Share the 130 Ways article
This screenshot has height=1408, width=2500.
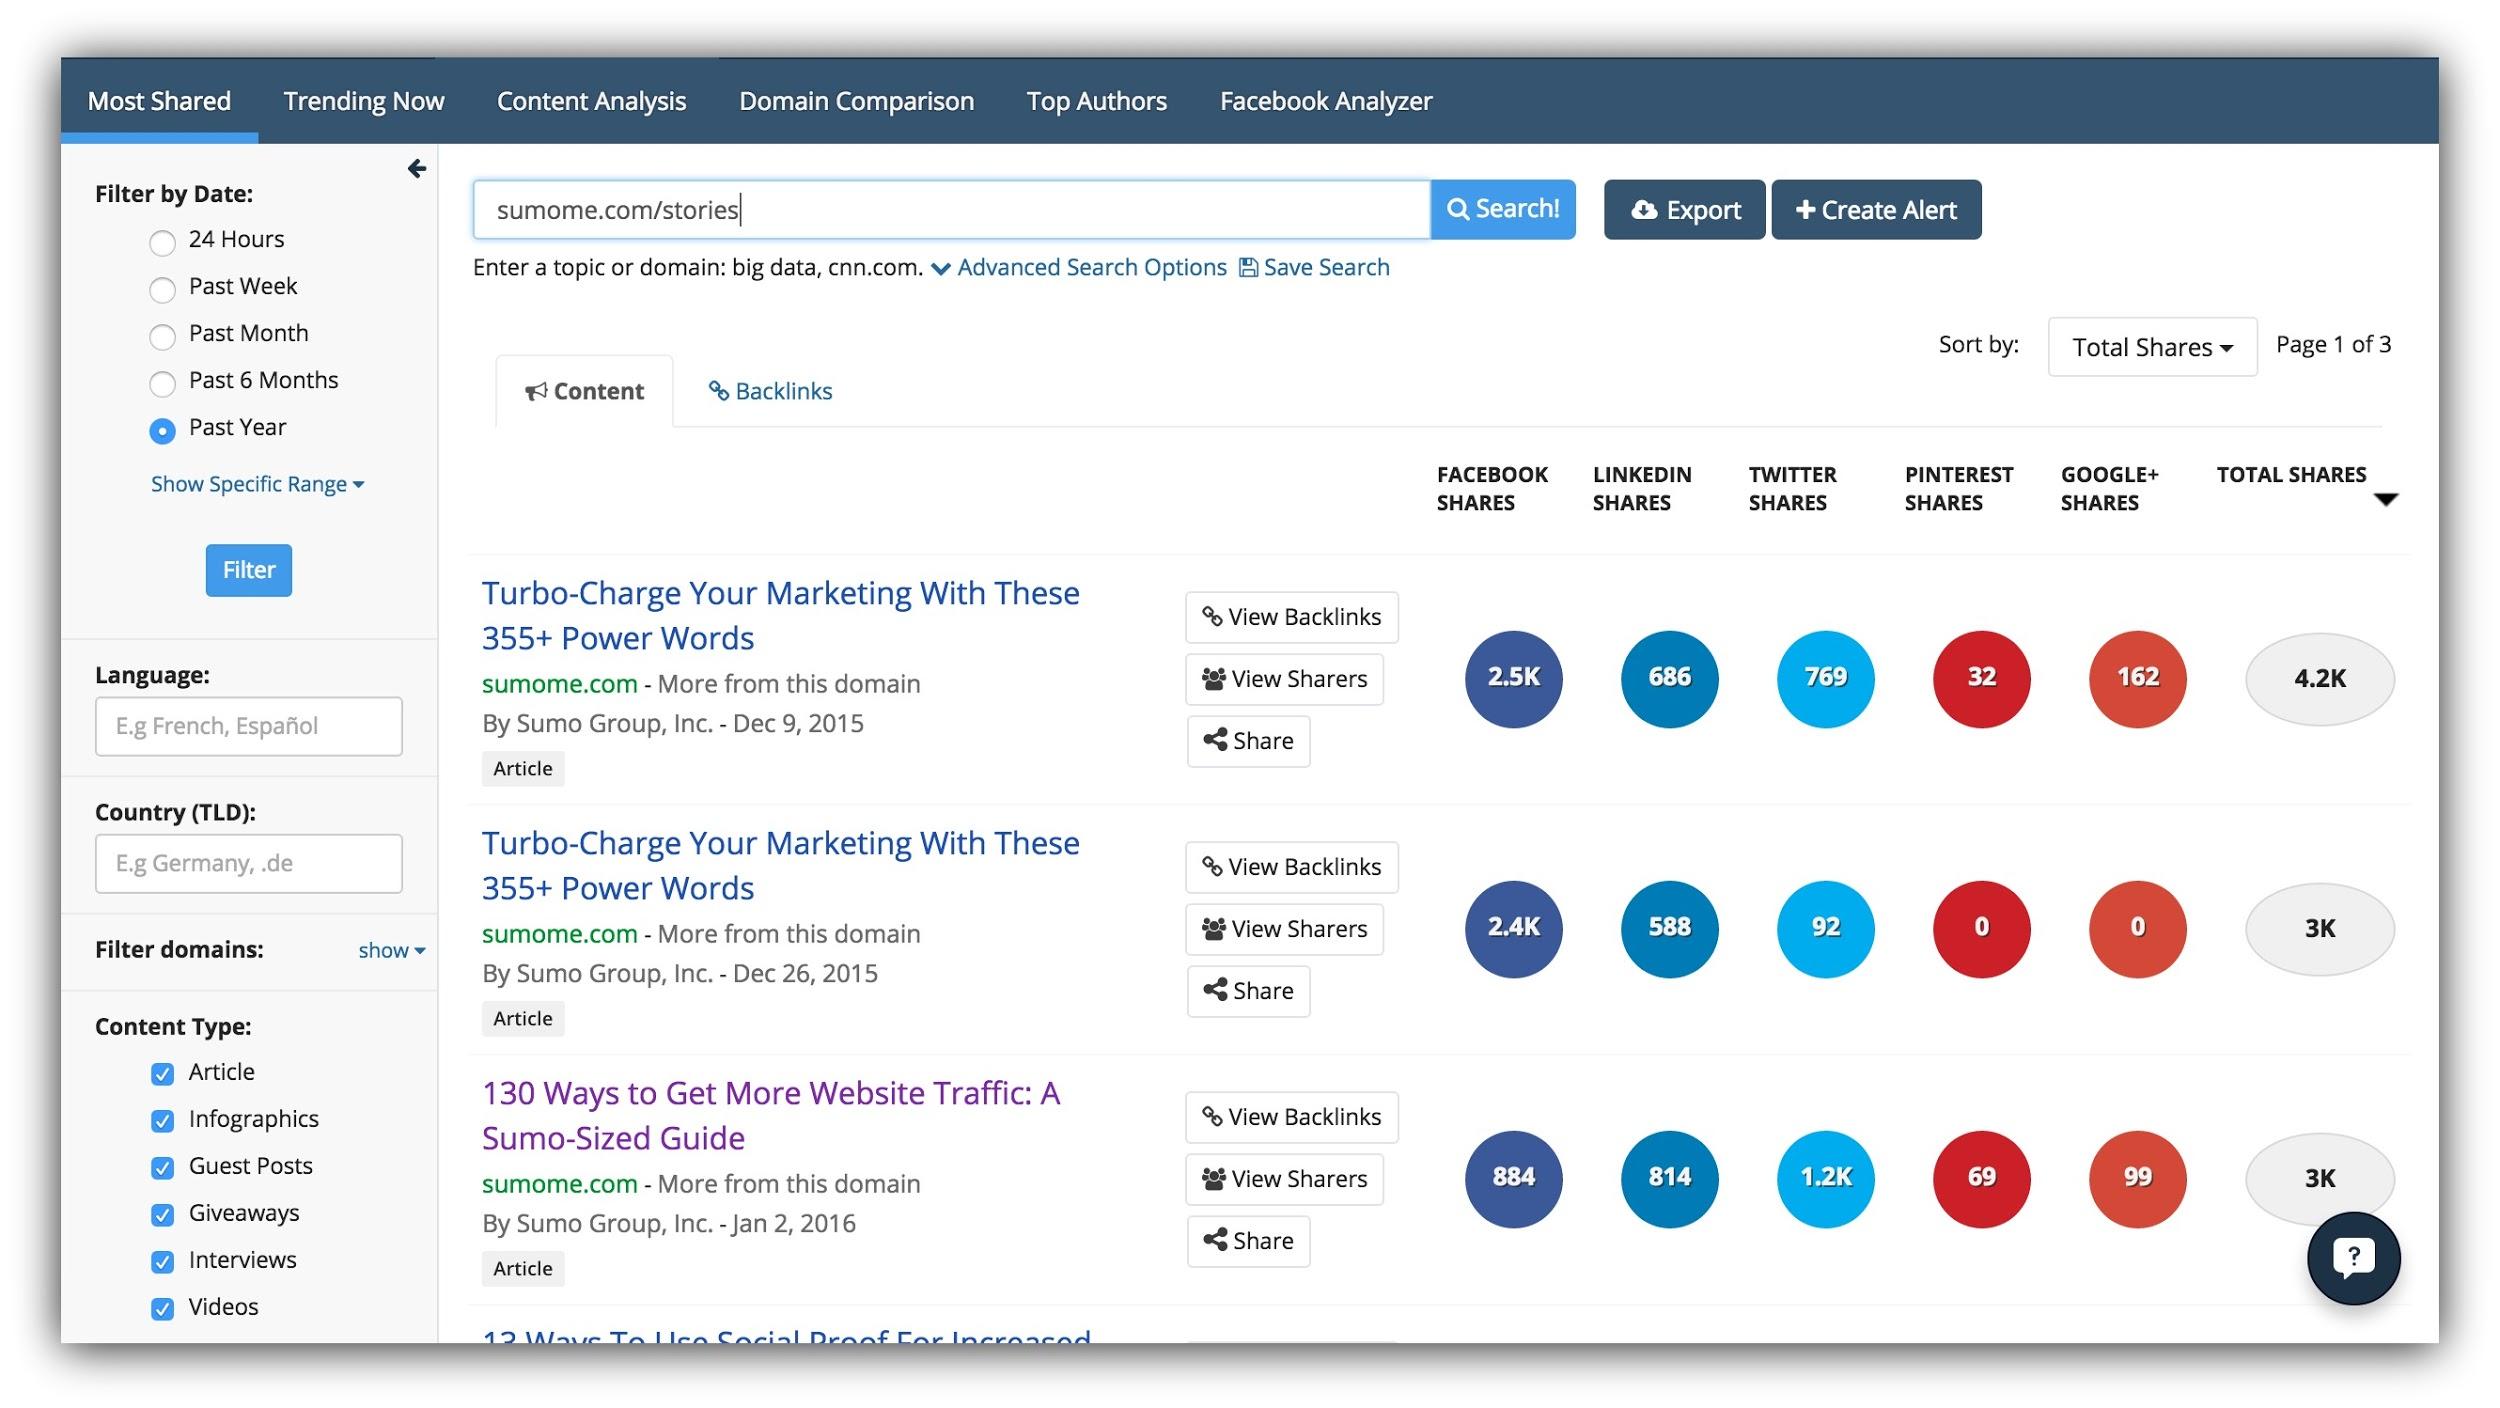click(1248, 1241)
